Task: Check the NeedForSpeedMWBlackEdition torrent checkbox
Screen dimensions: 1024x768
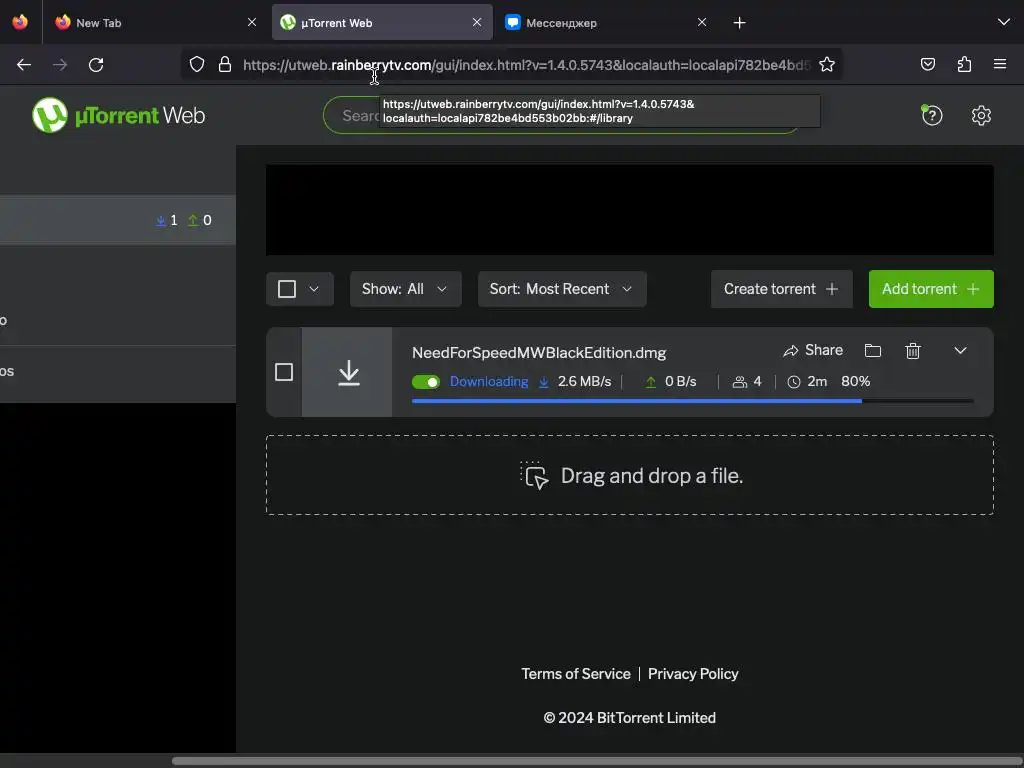Action: coord(284,372)
